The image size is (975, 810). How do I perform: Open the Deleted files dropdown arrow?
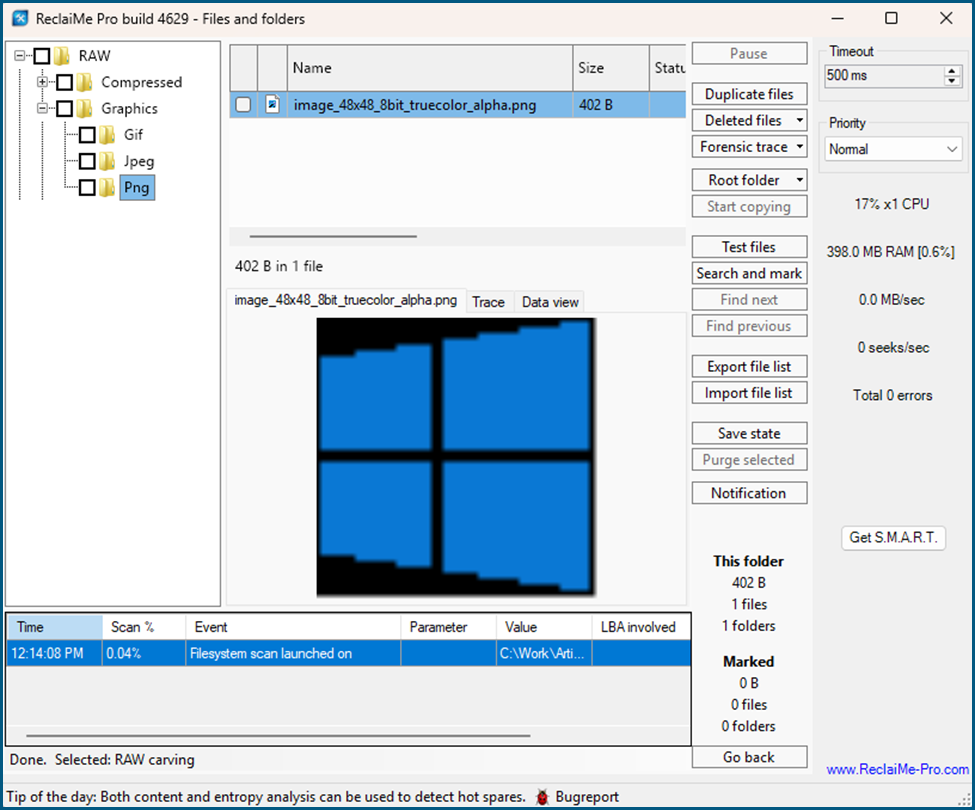coord(800,121)
